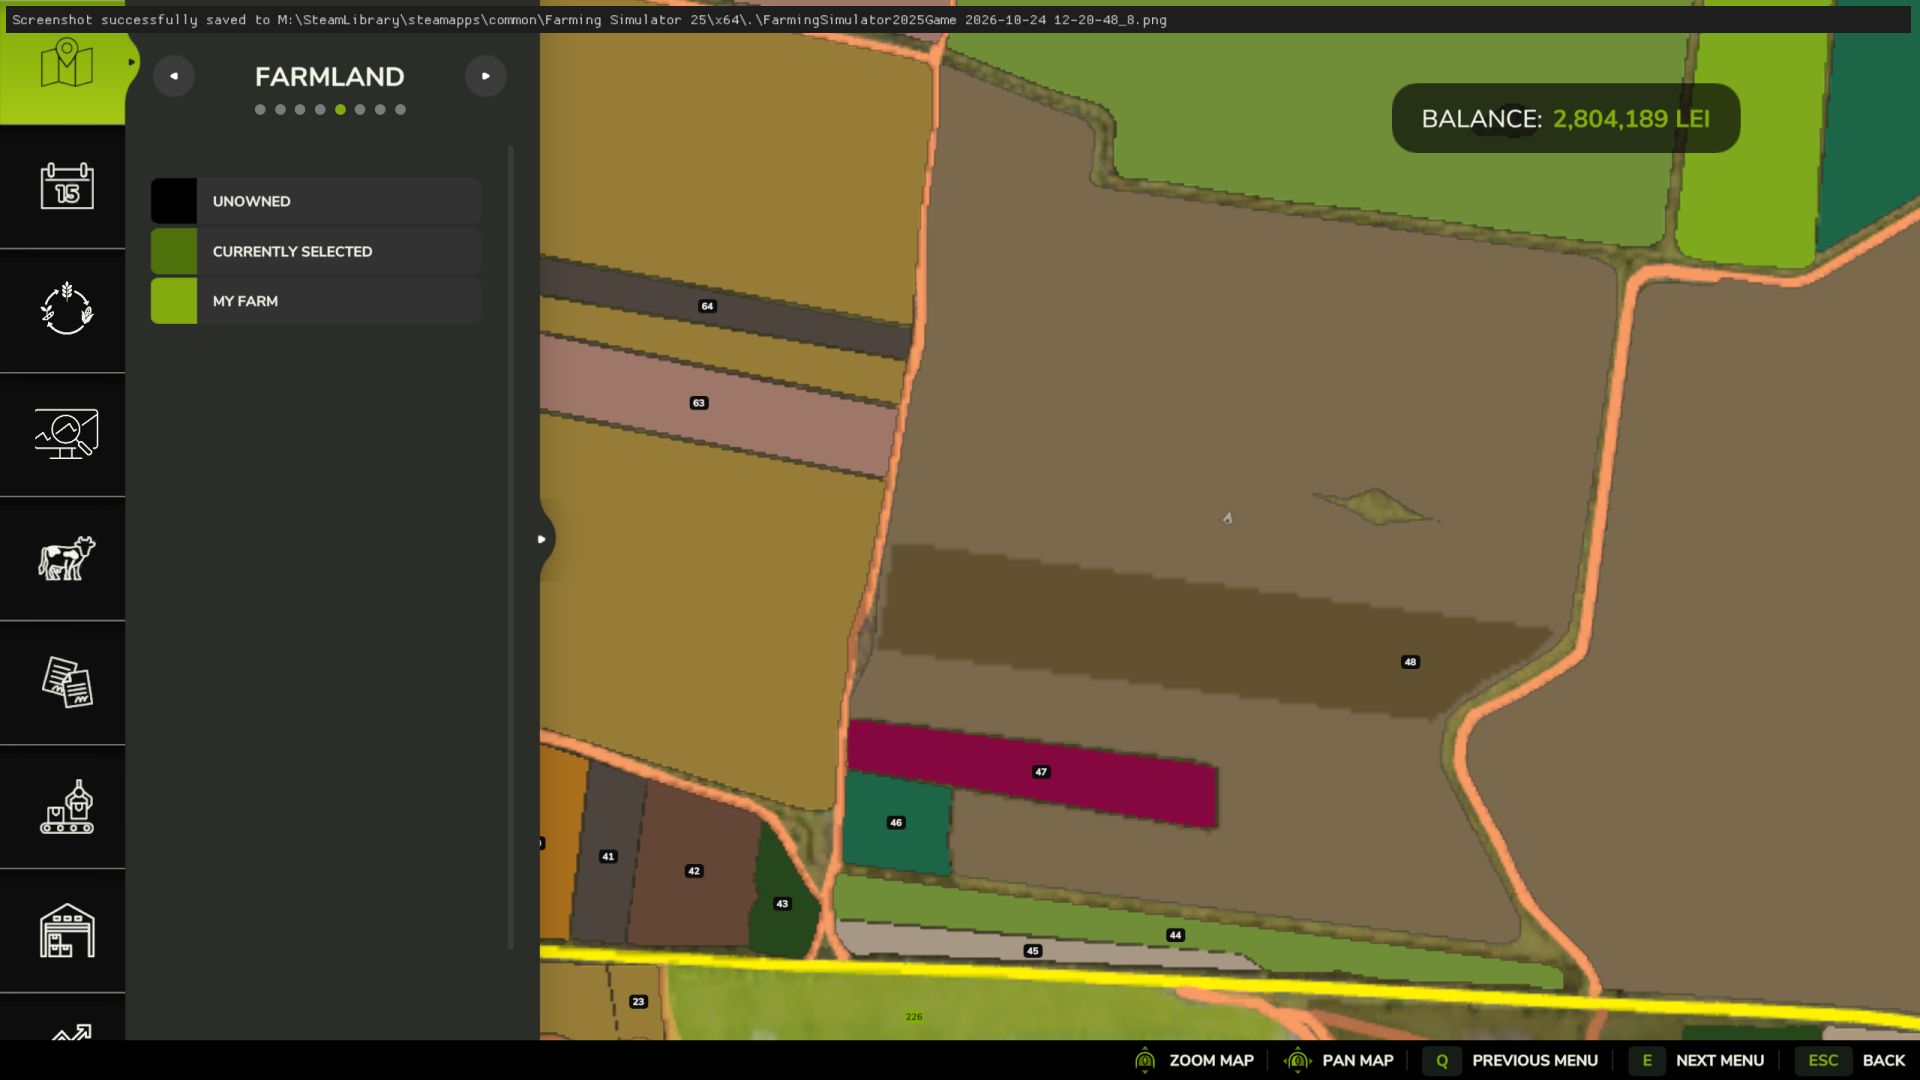
Task: Select the Unowned legend entry
Action: coord(316,201)
